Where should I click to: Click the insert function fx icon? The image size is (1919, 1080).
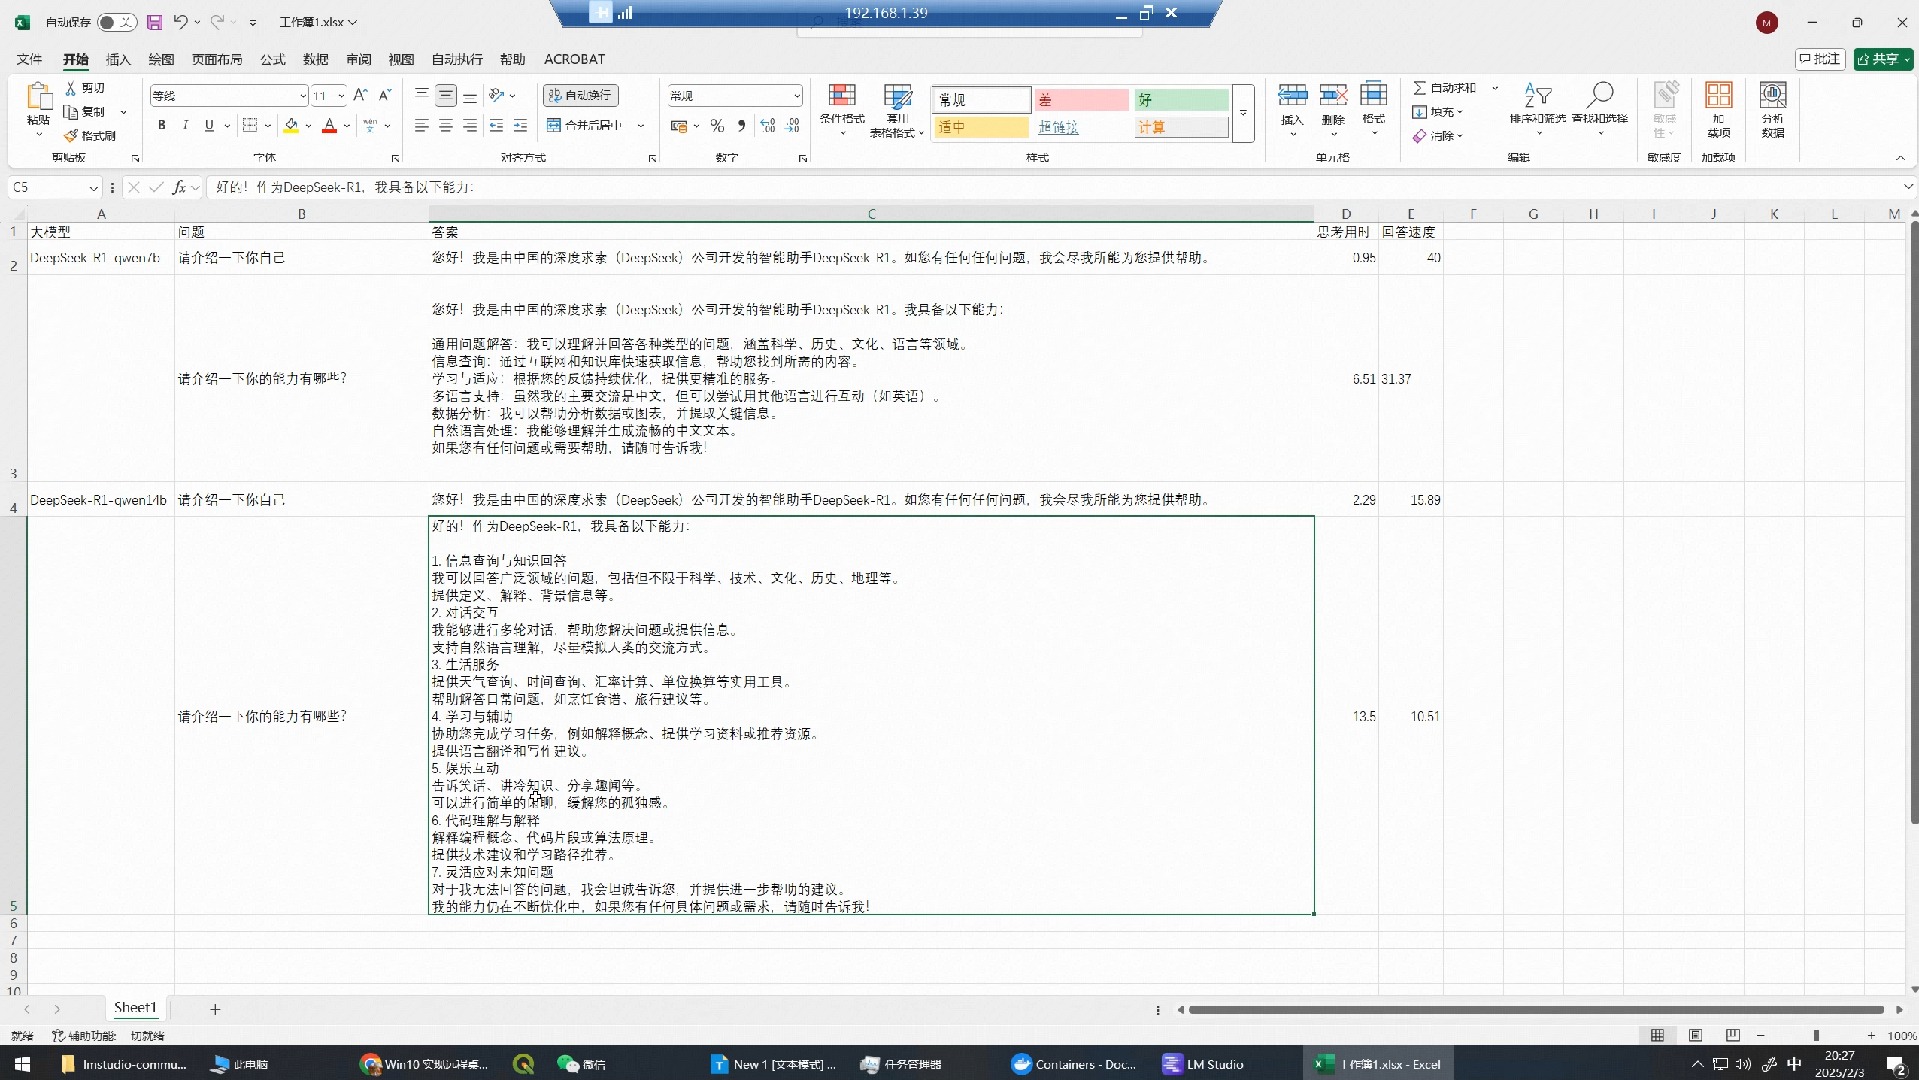[x=179, y=187]
